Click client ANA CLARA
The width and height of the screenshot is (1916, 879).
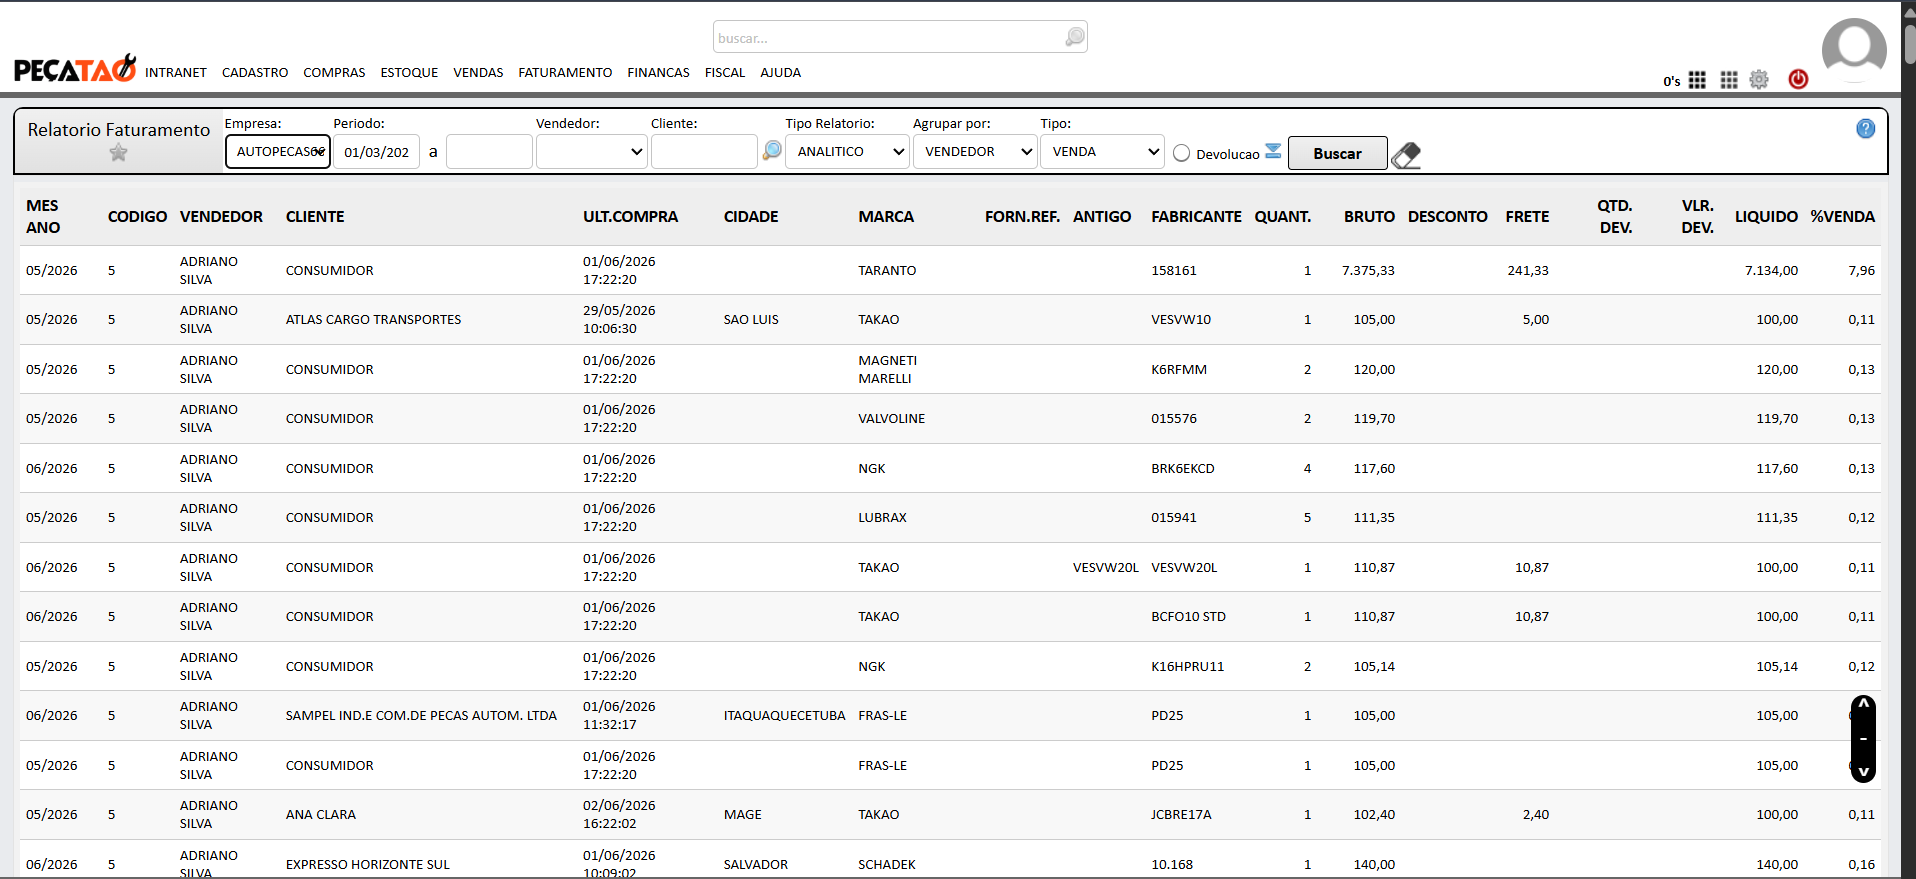321,815
